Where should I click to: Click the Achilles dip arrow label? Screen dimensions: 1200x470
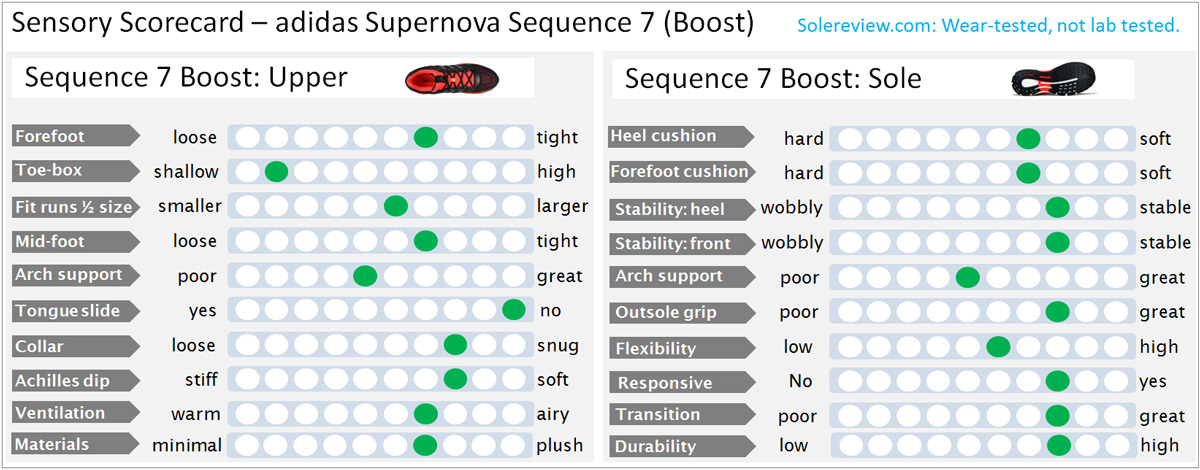point(76,380)
